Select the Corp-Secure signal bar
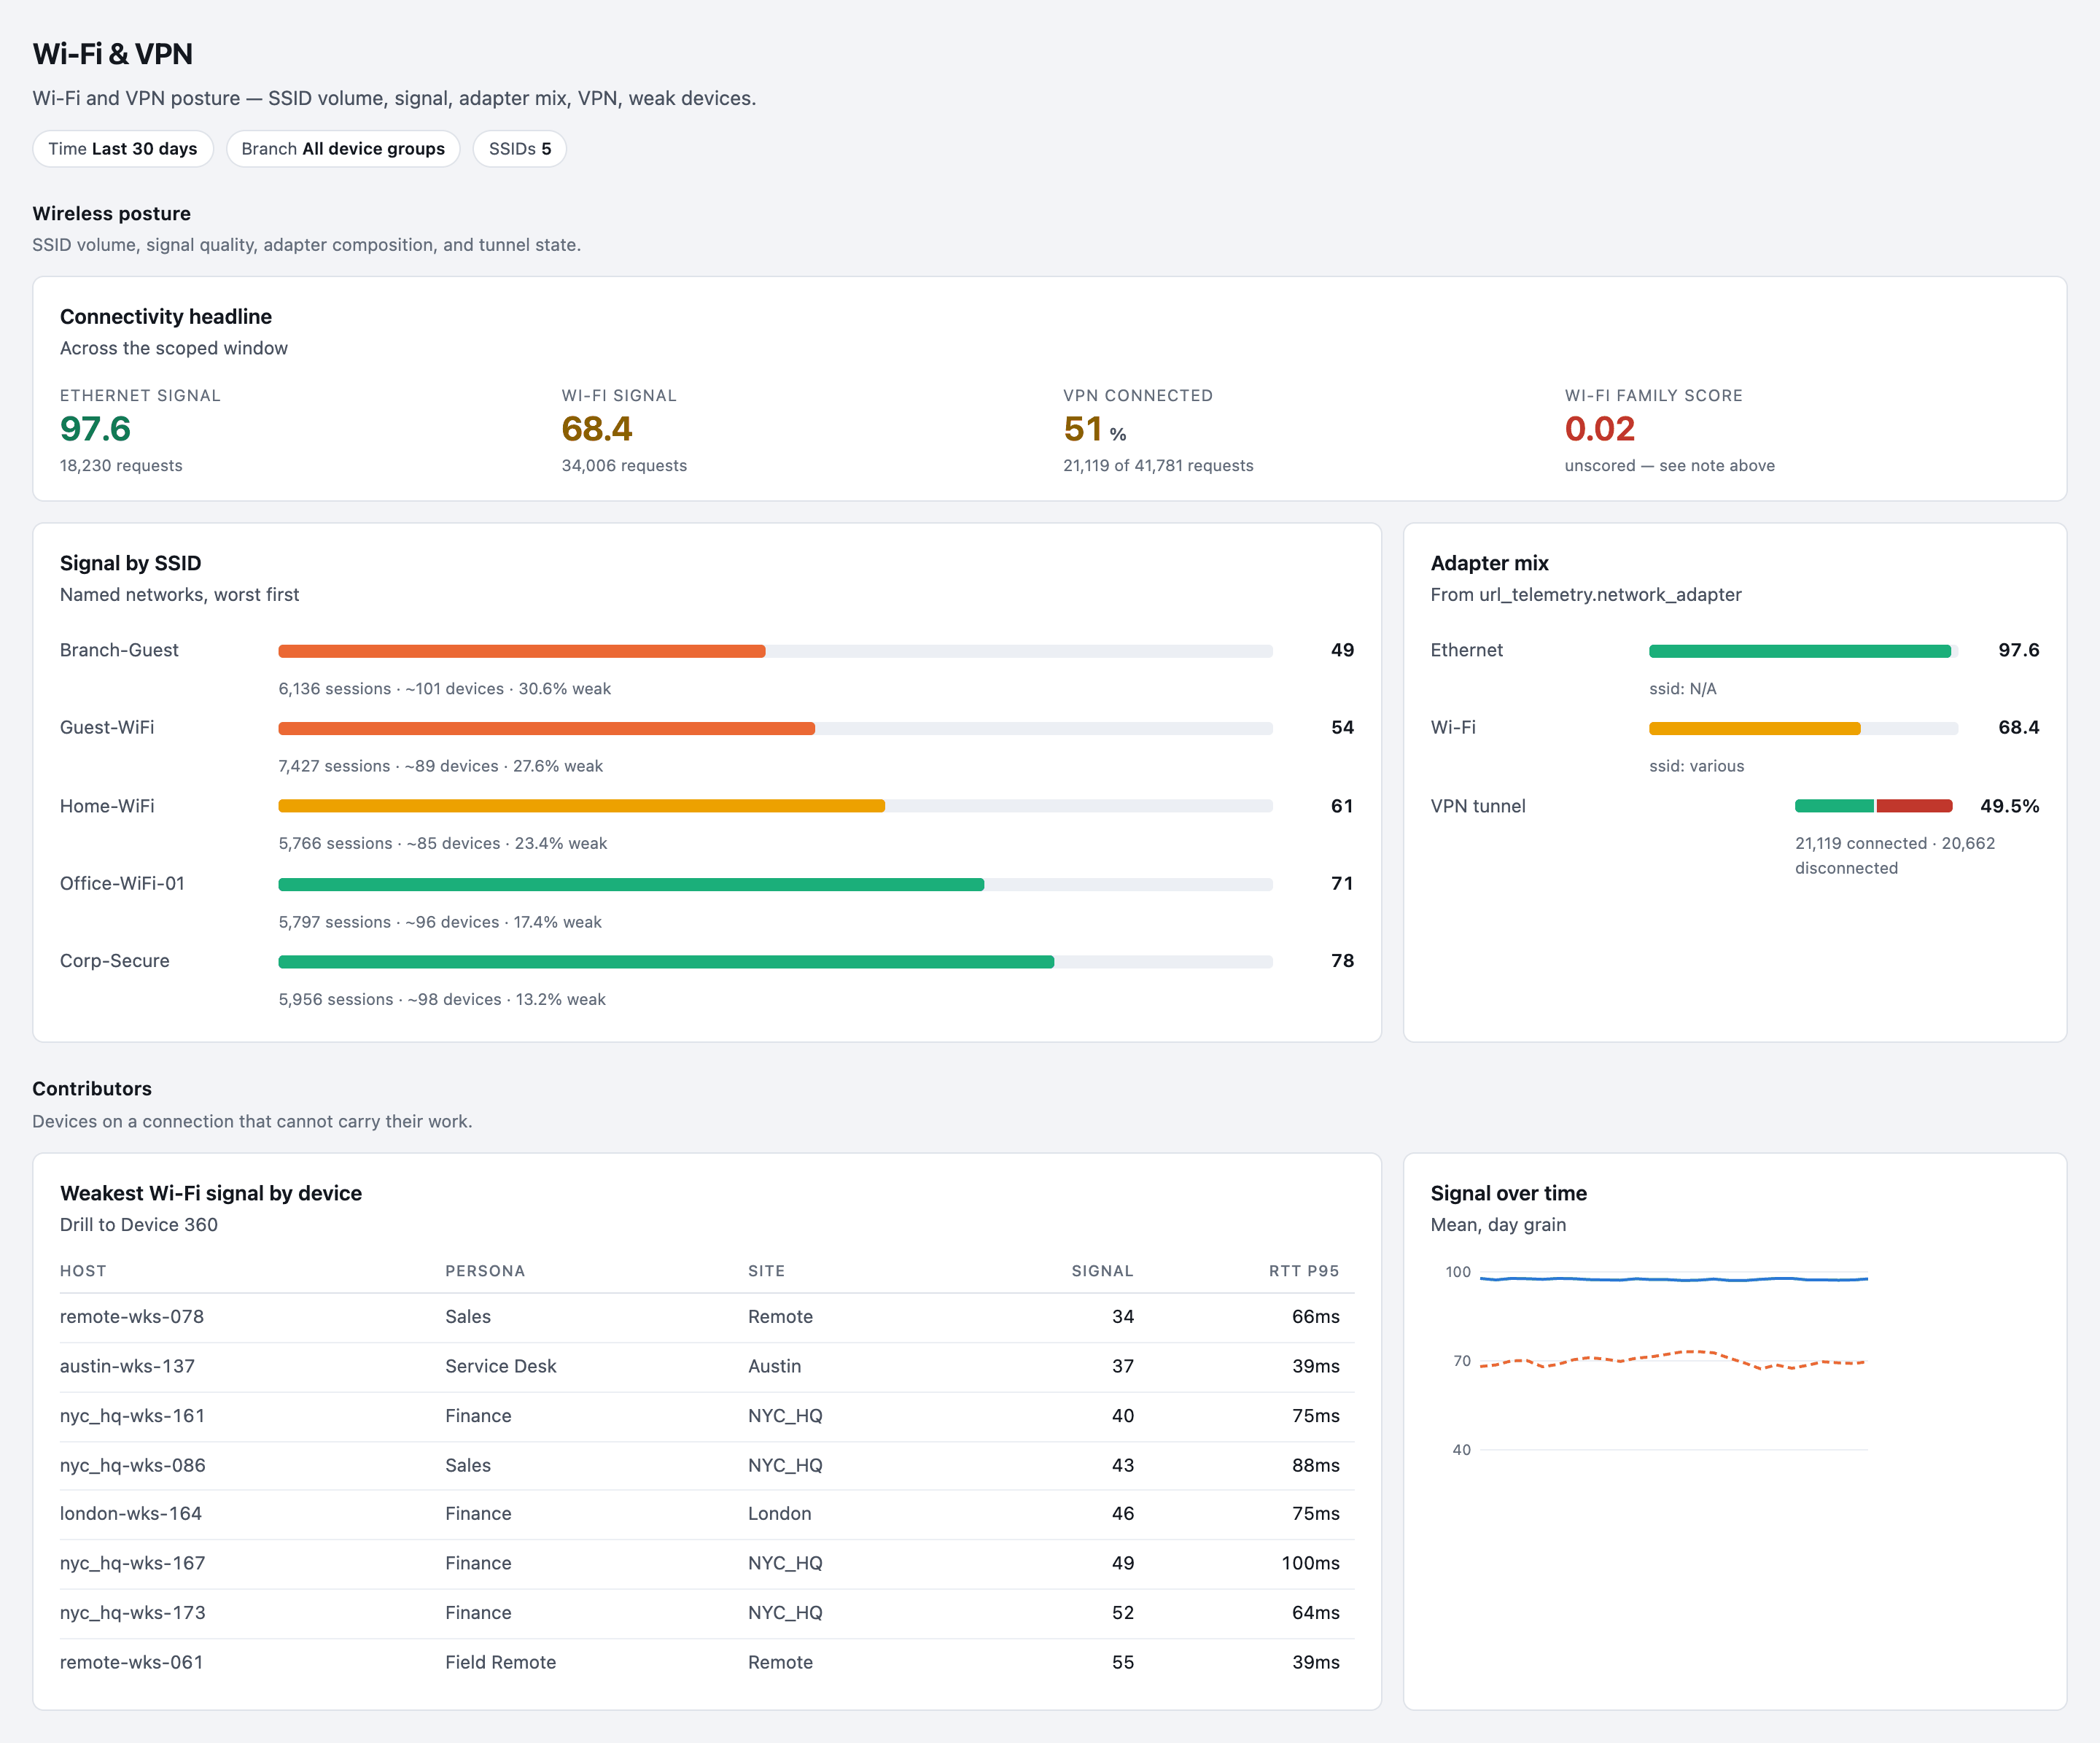Viewport: 2100px width, 1743px height. coord(775,961)
